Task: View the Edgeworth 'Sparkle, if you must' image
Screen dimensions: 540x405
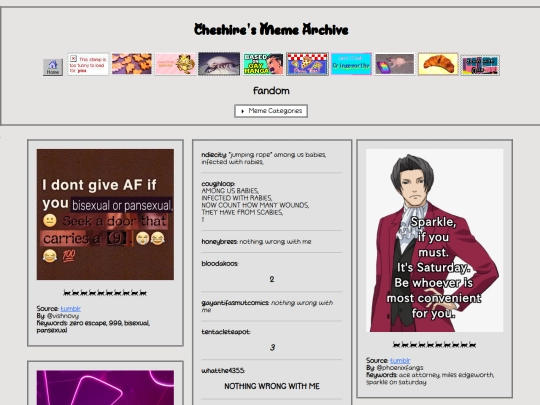Action: [x=435, y=240]
